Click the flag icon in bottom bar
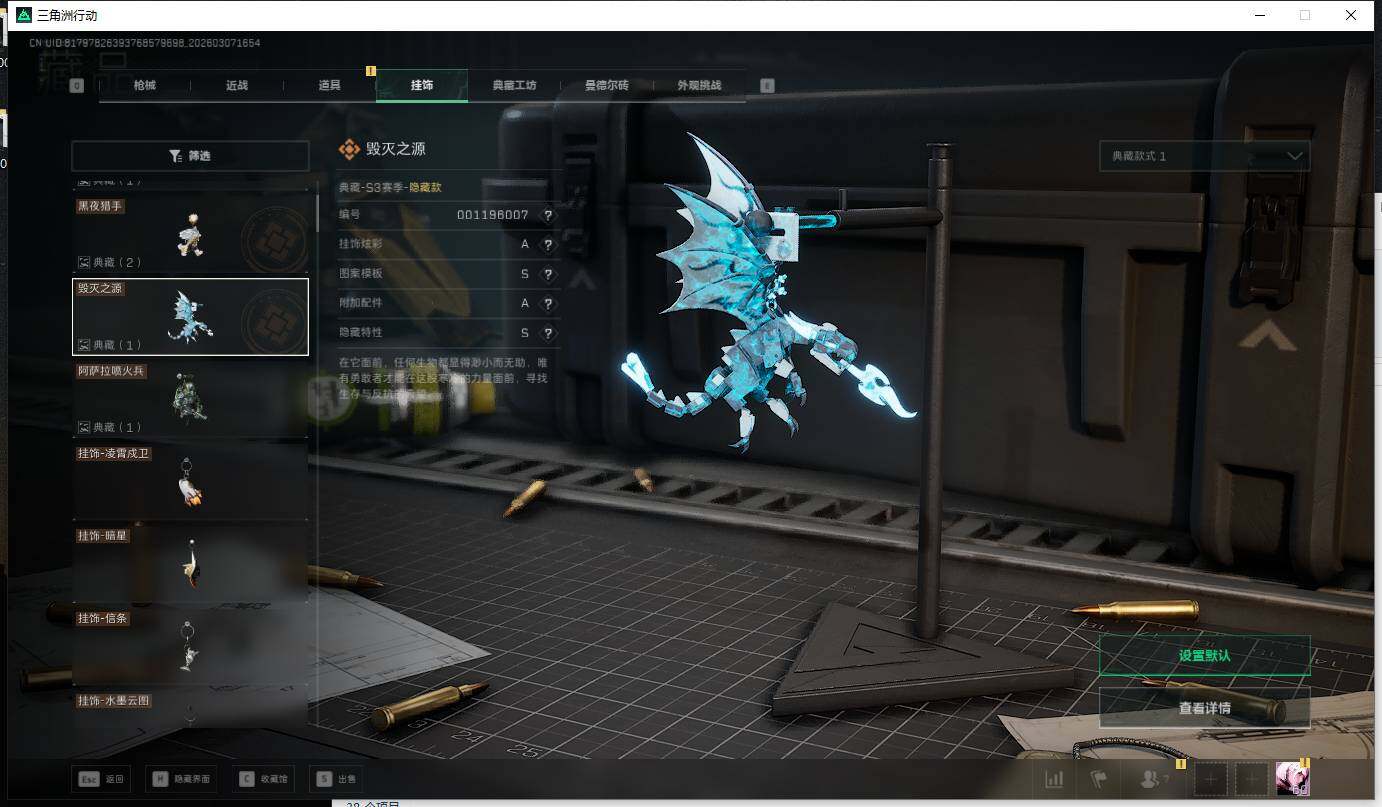 pyautogui.click(x=1100, y=779)
